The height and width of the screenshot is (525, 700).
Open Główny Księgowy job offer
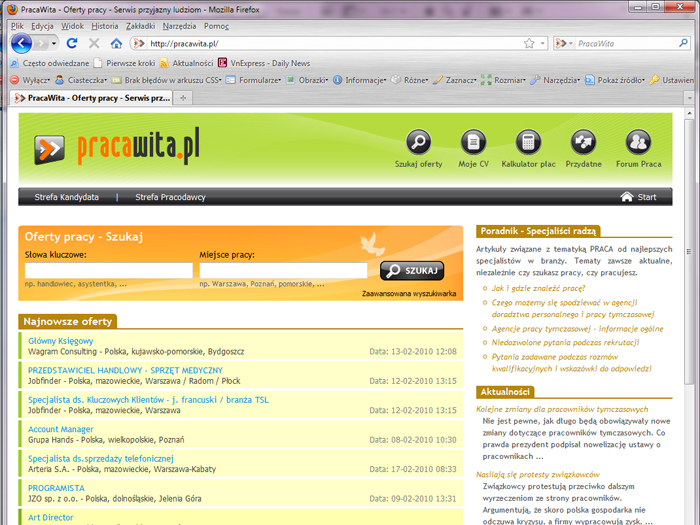61,341
